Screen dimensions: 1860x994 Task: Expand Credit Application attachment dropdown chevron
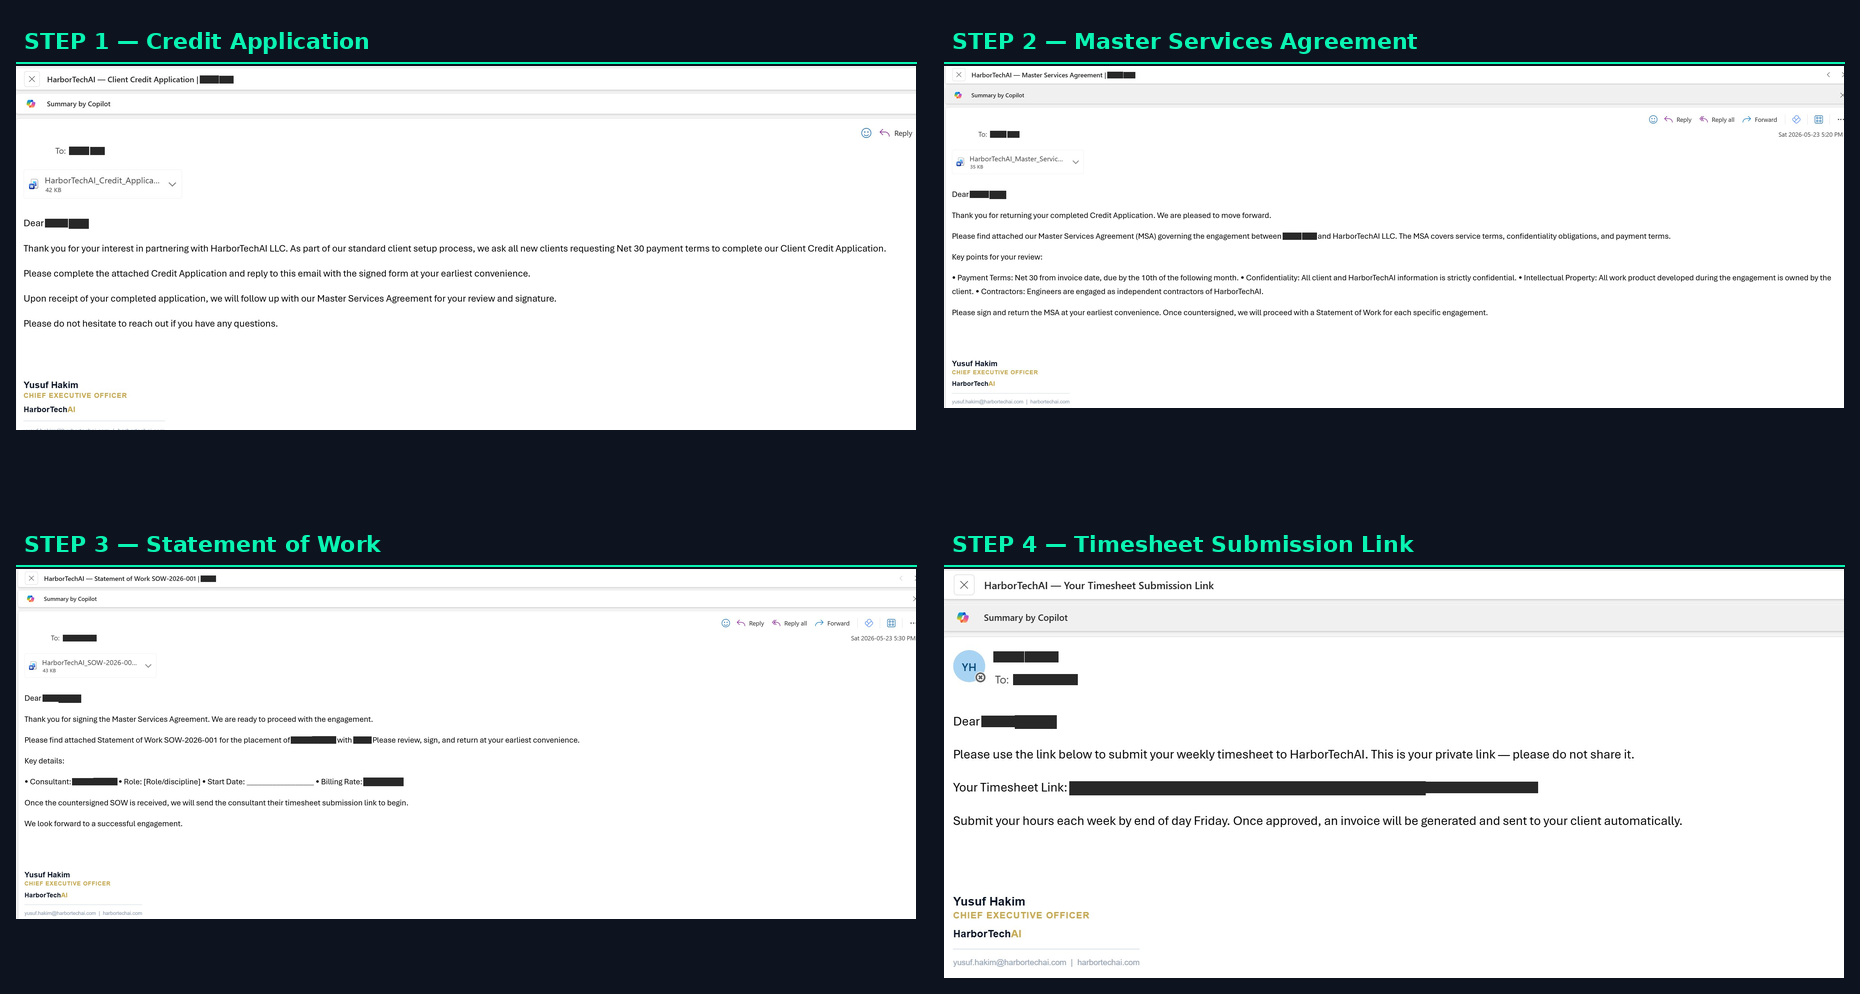point(172,184)
